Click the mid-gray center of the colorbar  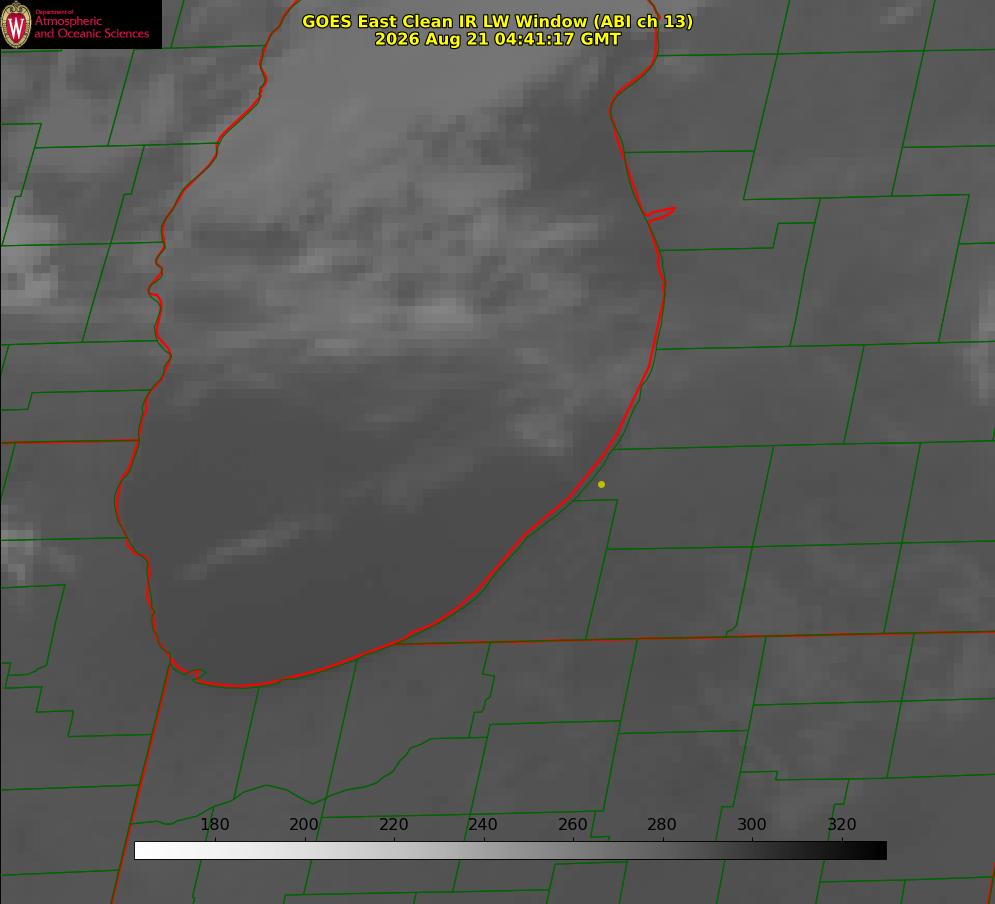(510, 851)
